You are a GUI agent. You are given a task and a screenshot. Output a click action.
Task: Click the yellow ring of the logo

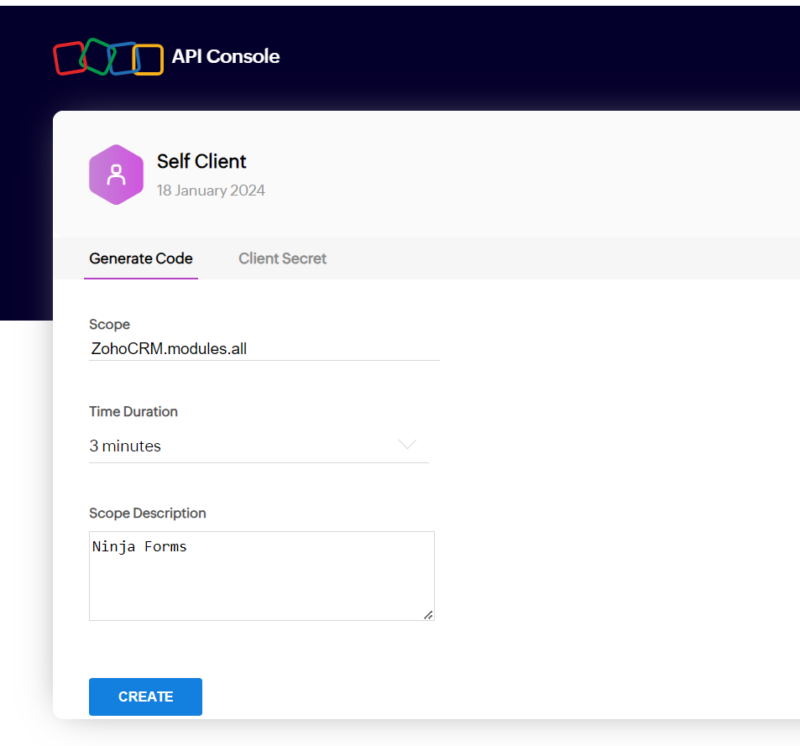(x=147, y=60)
